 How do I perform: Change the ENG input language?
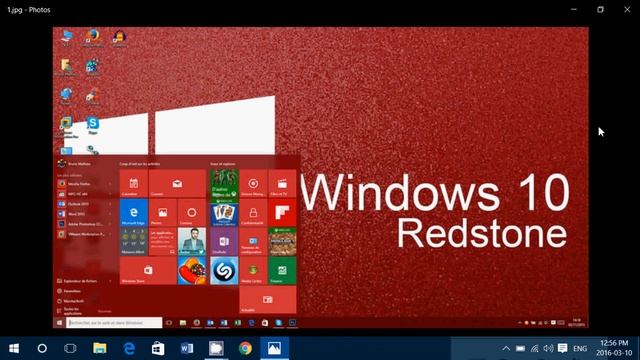pos(580,349)
